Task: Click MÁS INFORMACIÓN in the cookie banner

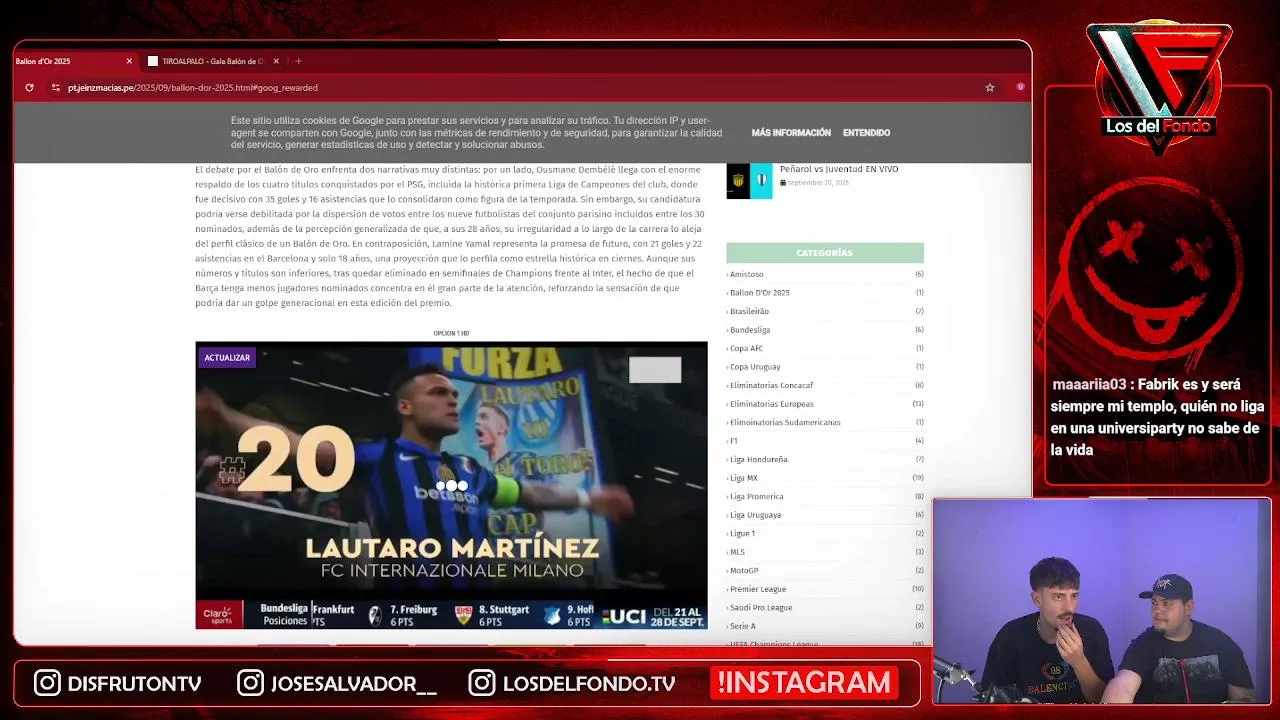Action: pyautogui.click(x=791, y=133)
